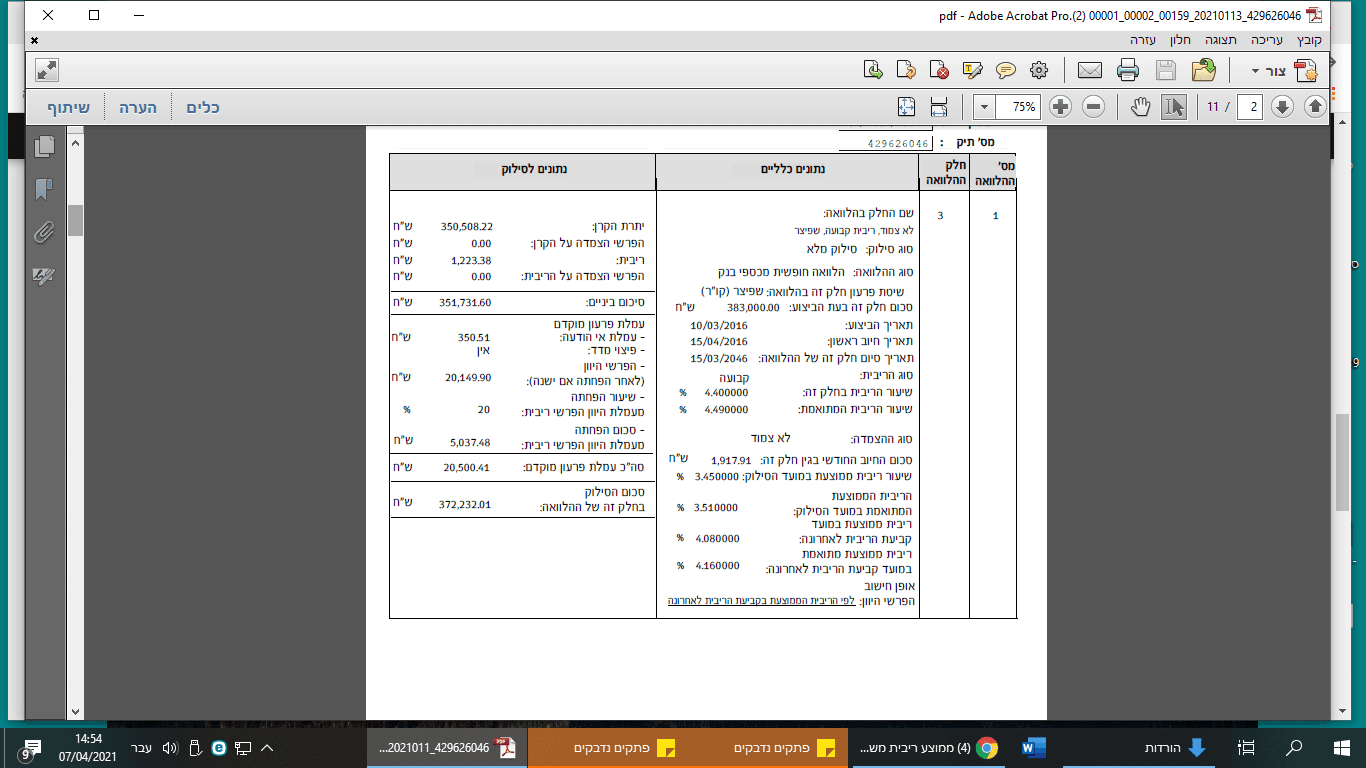Activate the hand pan tool

pos(1141,107)
